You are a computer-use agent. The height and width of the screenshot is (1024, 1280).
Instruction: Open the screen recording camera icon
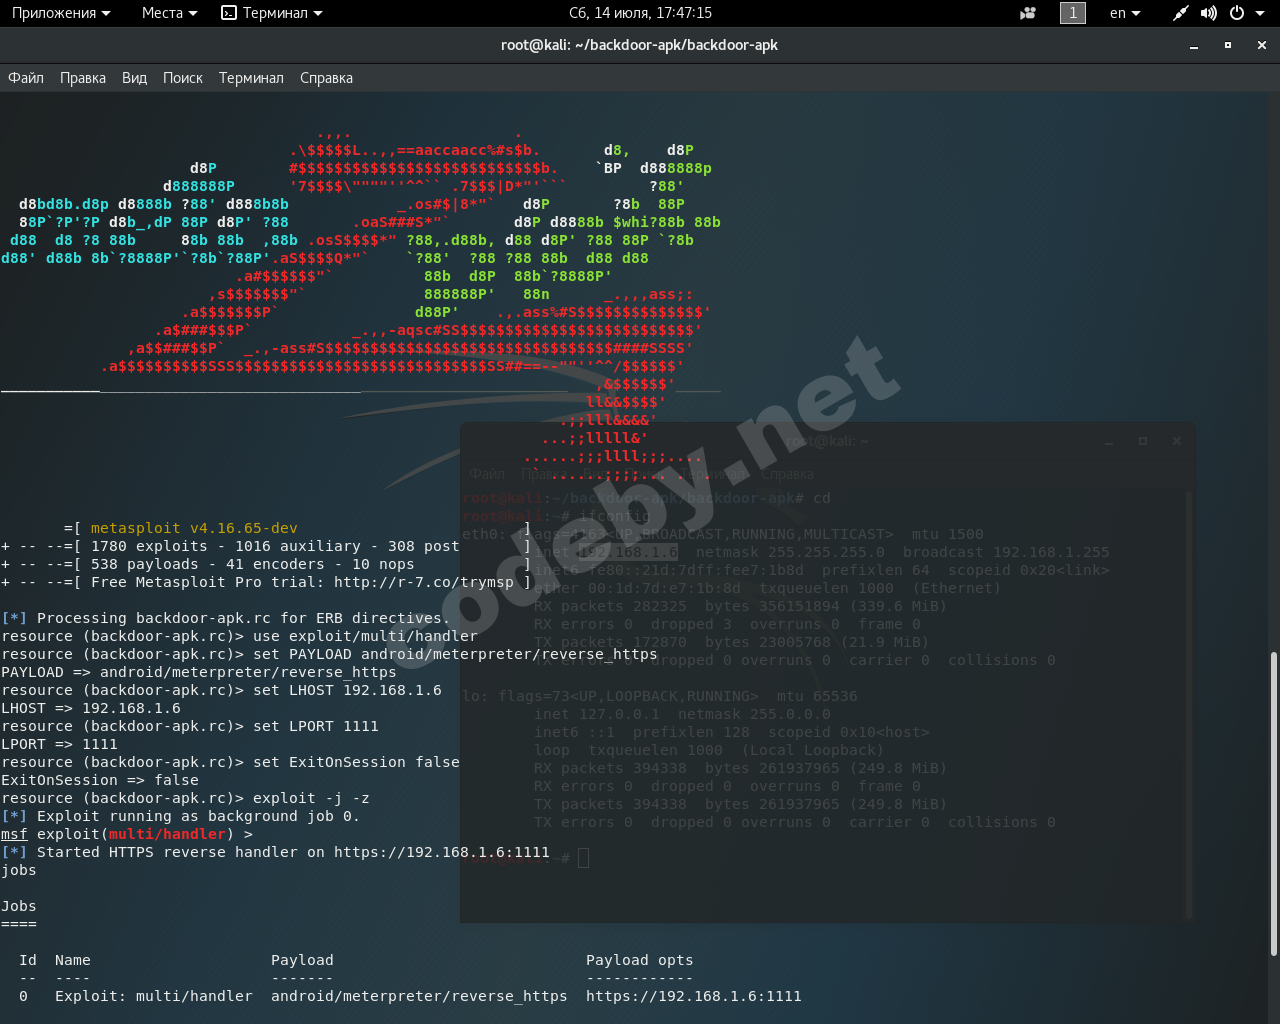[1028, 13]
